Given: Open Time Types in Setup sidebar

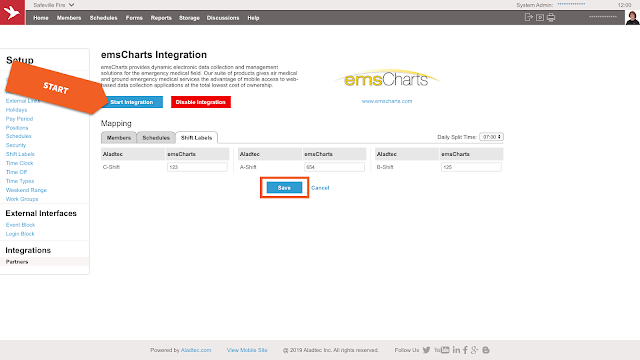Looking at the screenshot, I should pos(20,181).
